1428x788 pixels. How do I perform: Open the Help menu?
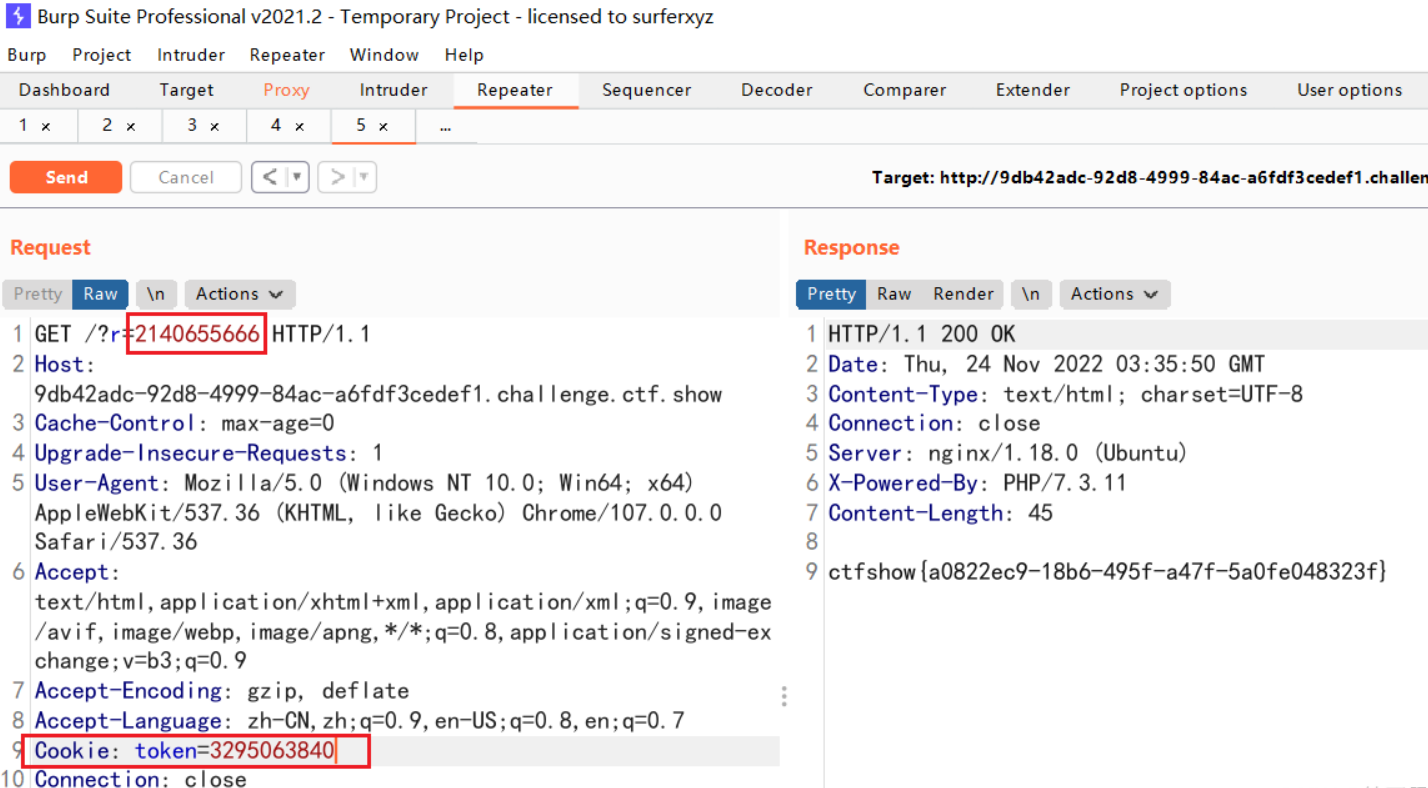click(x=464, y=55)
